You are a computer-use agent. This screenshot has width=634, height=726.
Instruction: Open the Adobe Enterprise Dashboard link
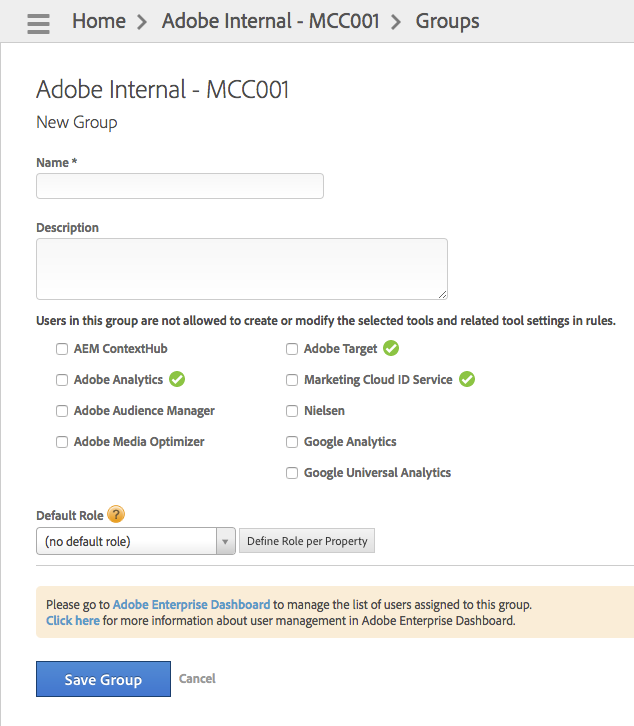191,605
